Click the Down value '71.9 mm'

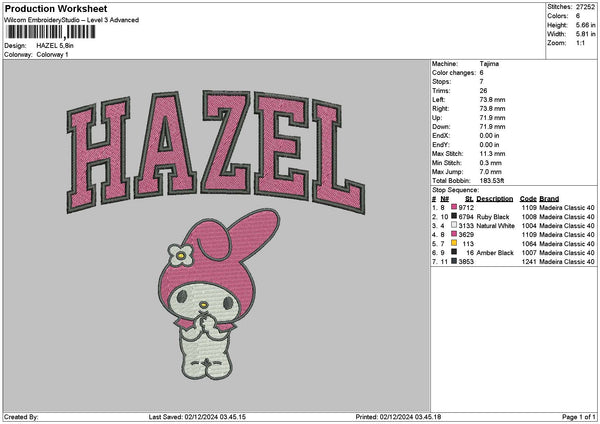point(492,127)
